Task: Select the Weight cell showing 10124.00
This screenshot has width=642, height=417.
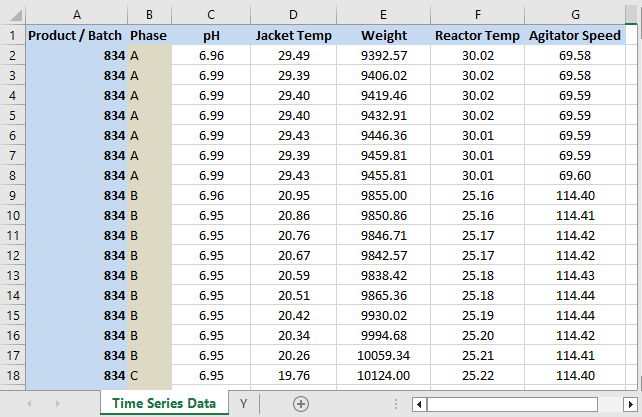Action: [384, 375]
